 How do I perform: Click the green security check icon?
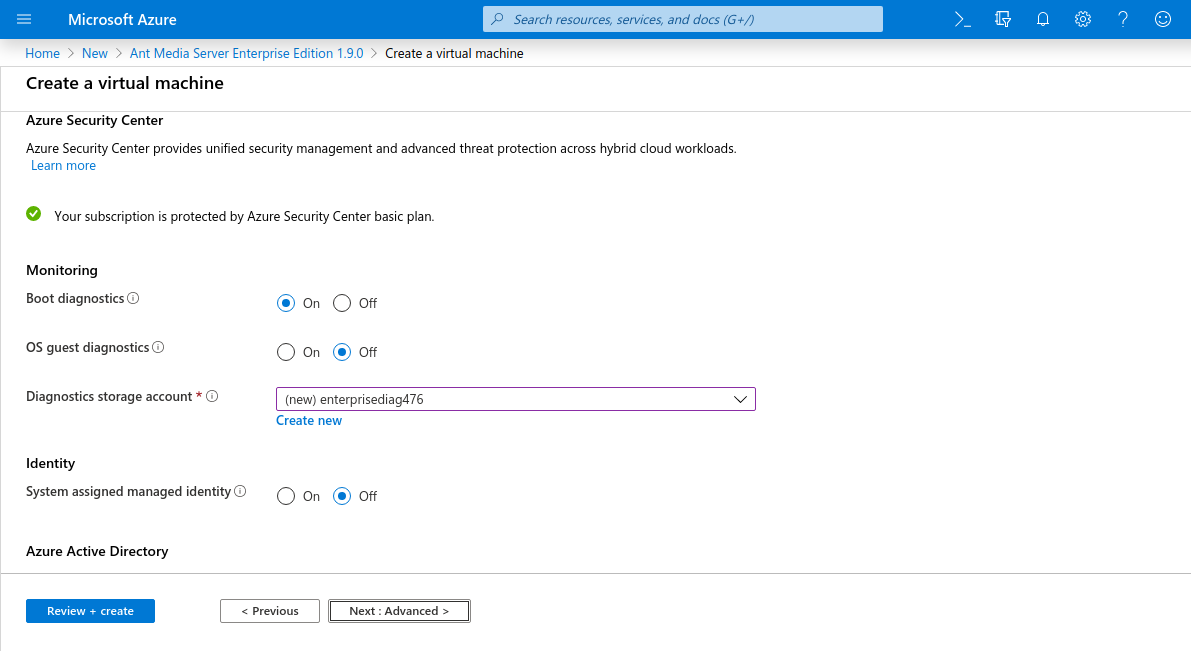click(x=33, y=214)
